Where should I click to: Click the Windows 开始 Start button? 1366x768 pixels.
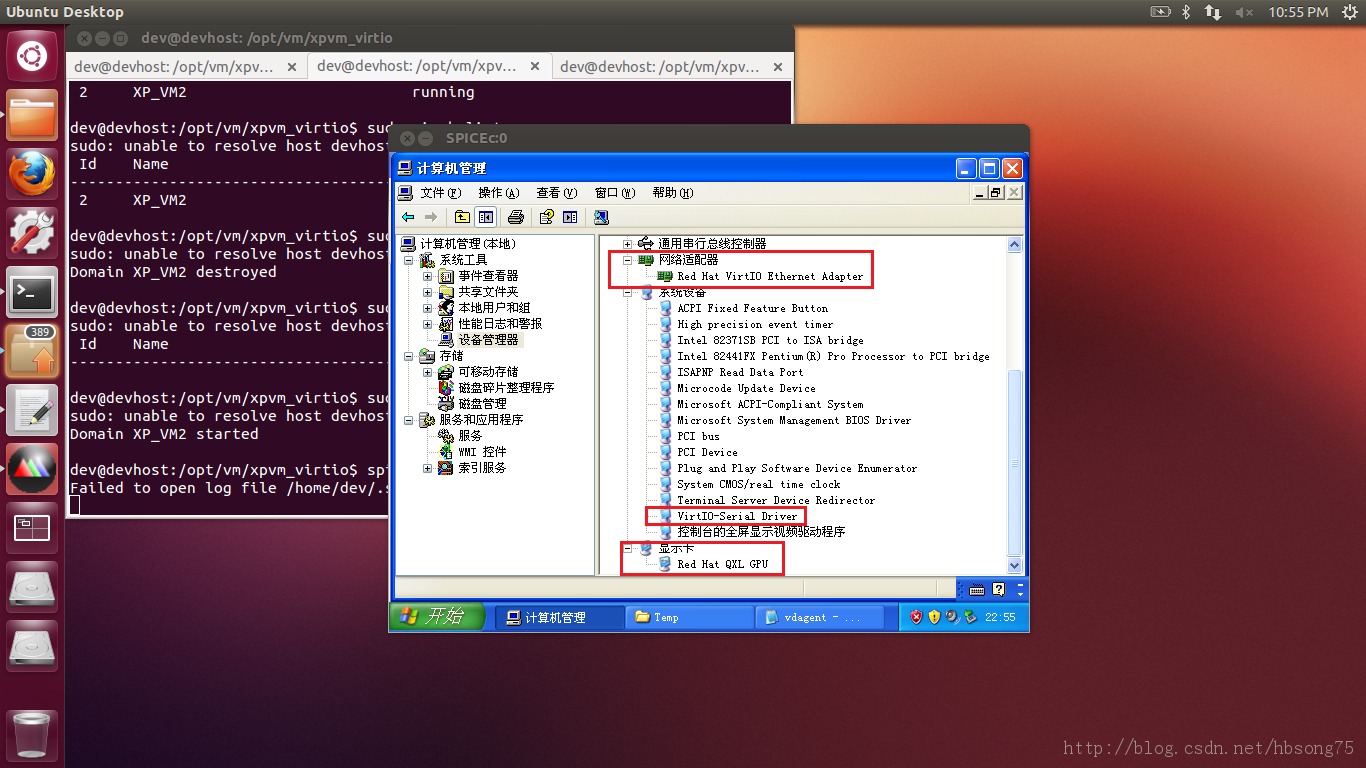click(438, 617)
